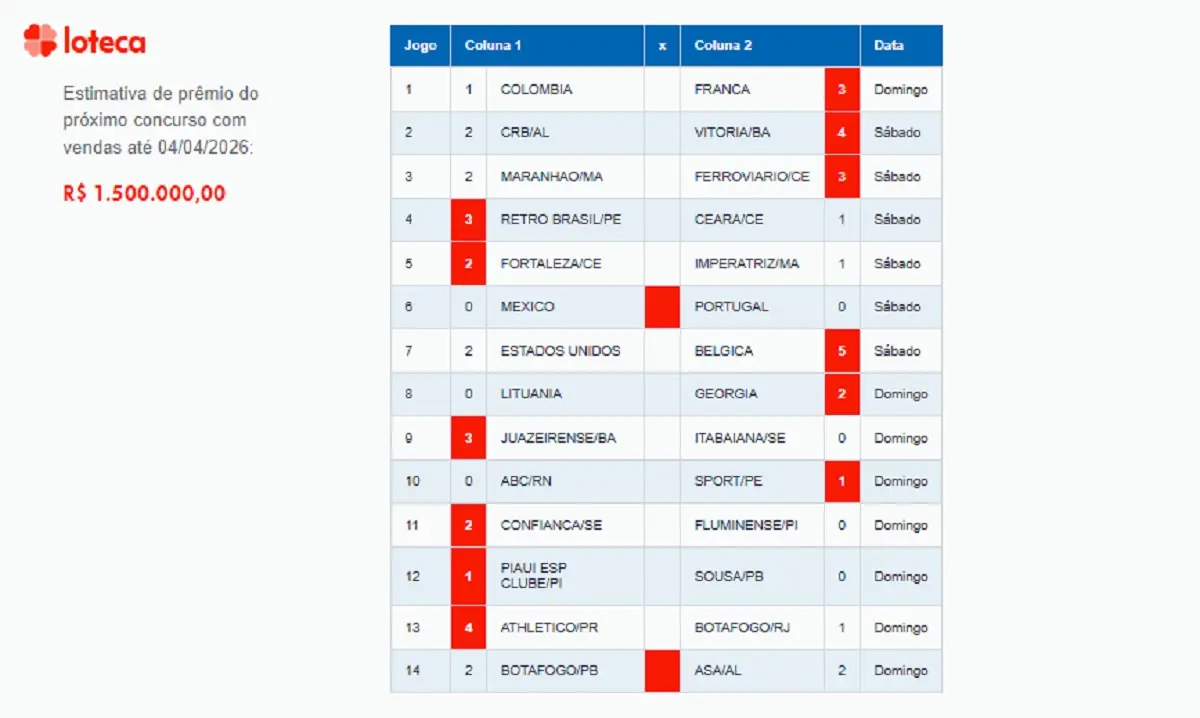
Task: Click VITORIA/BA red score cell 4
Action: pos(842,133)
